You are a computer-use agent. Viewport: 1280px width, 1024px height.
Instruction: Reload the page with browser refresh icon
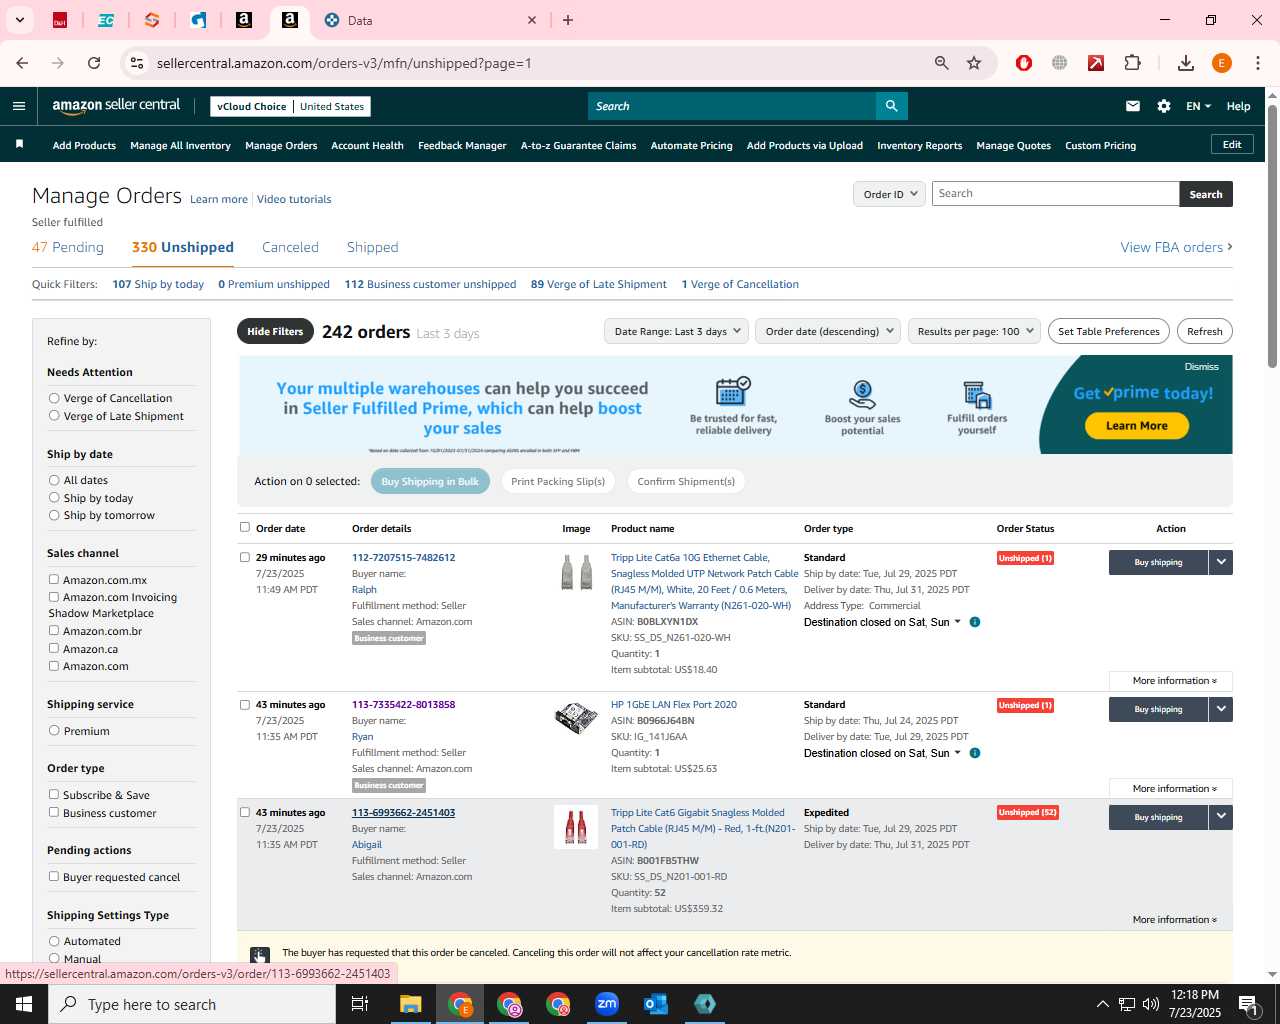coord(94,63)
